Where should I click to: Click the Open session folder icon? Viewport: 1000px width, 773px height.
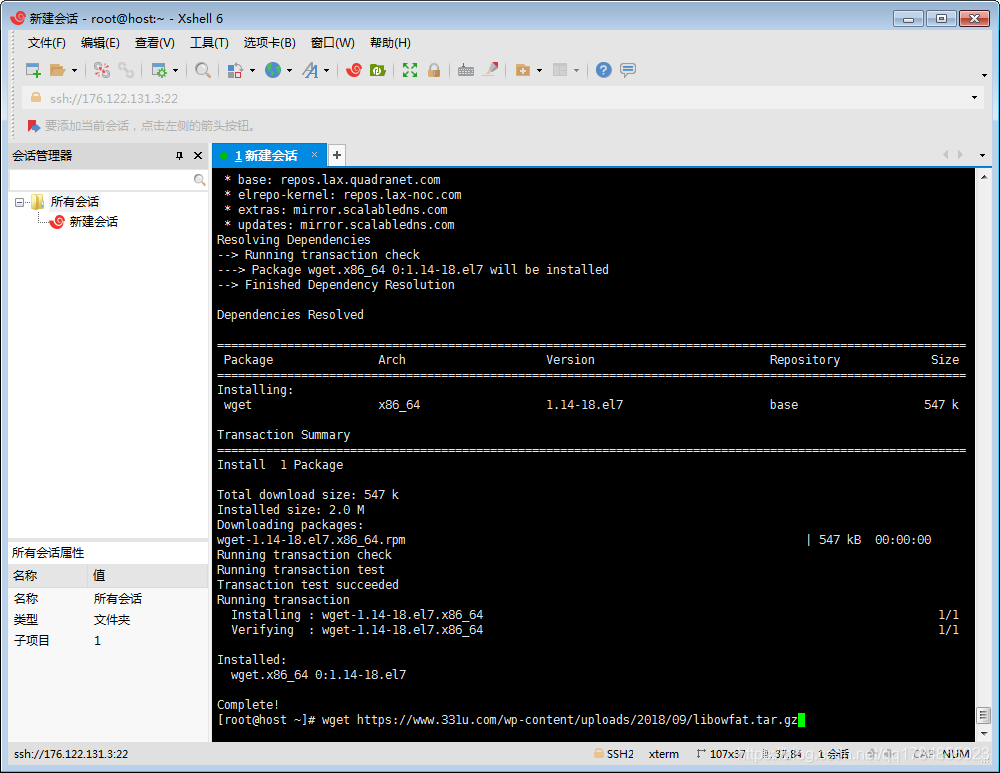click(x=57, y=70)
